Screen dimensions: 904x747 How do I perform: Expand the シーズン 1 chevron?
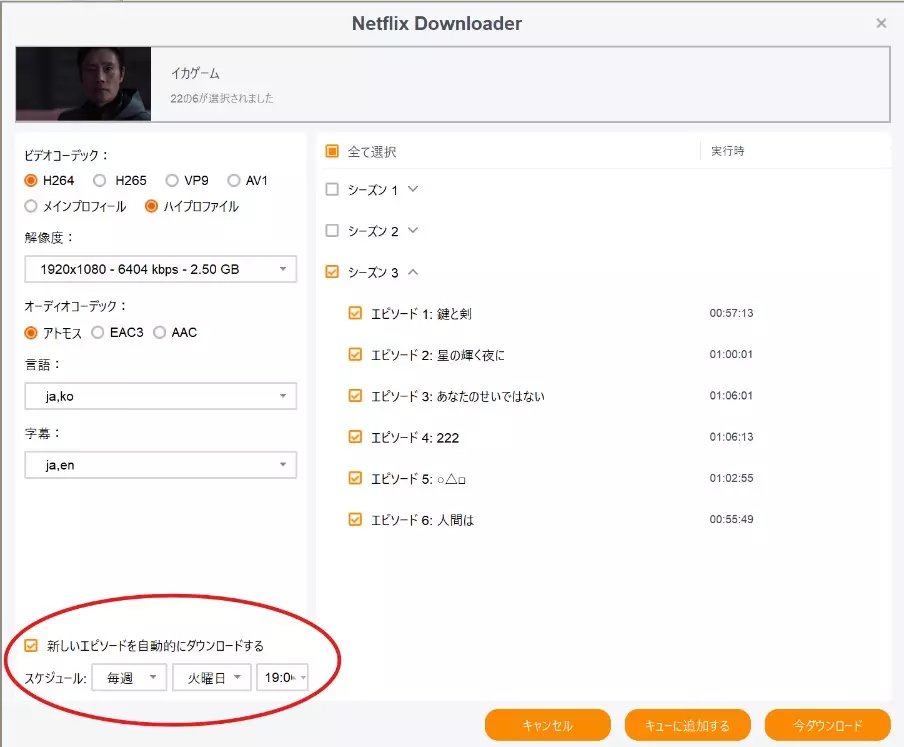tap(413, 189)
